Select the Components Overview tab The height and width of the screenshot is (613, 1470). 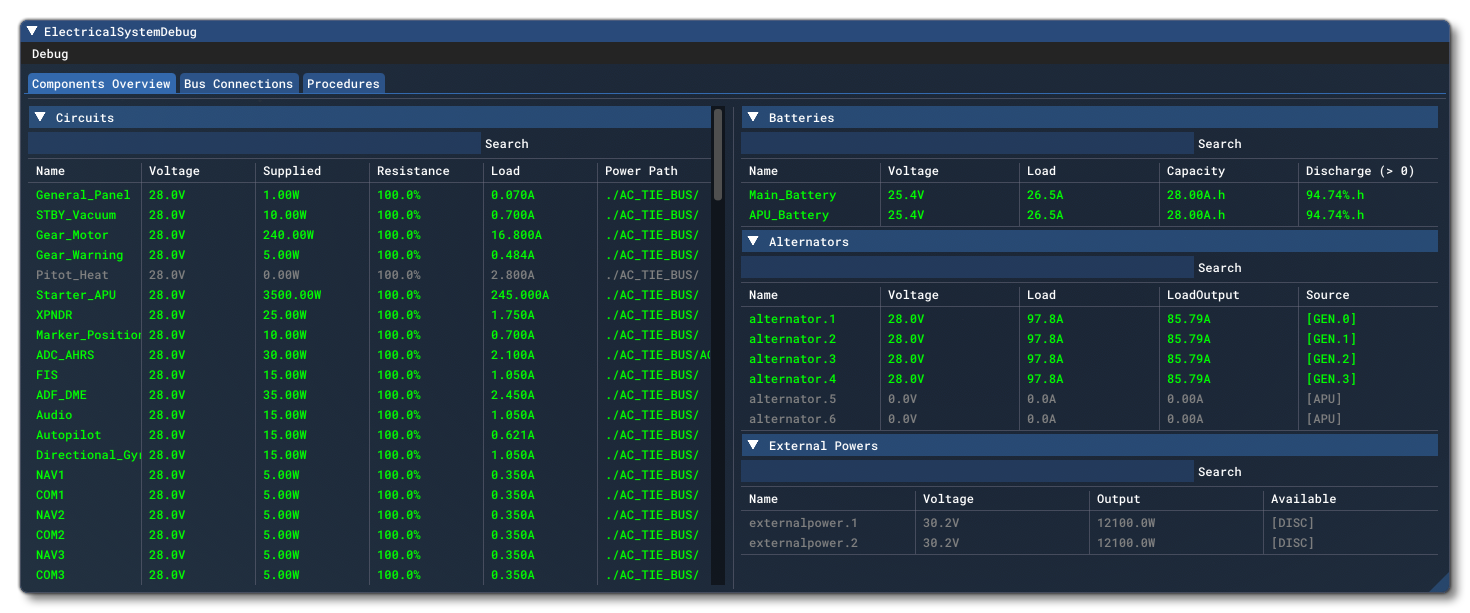100,83
